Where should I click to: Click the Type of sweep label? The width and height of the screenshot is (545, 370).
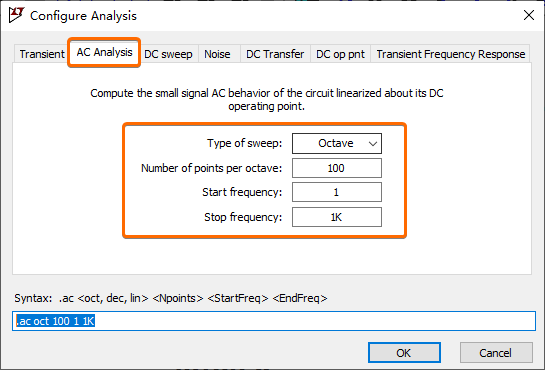(245, 143)
